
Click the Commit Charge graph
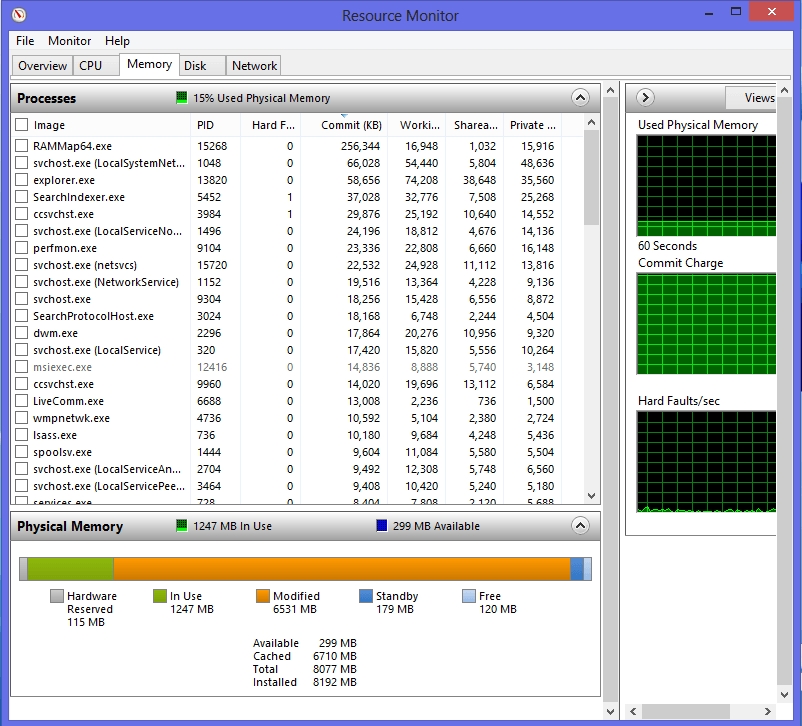click(x=706, y=324)
